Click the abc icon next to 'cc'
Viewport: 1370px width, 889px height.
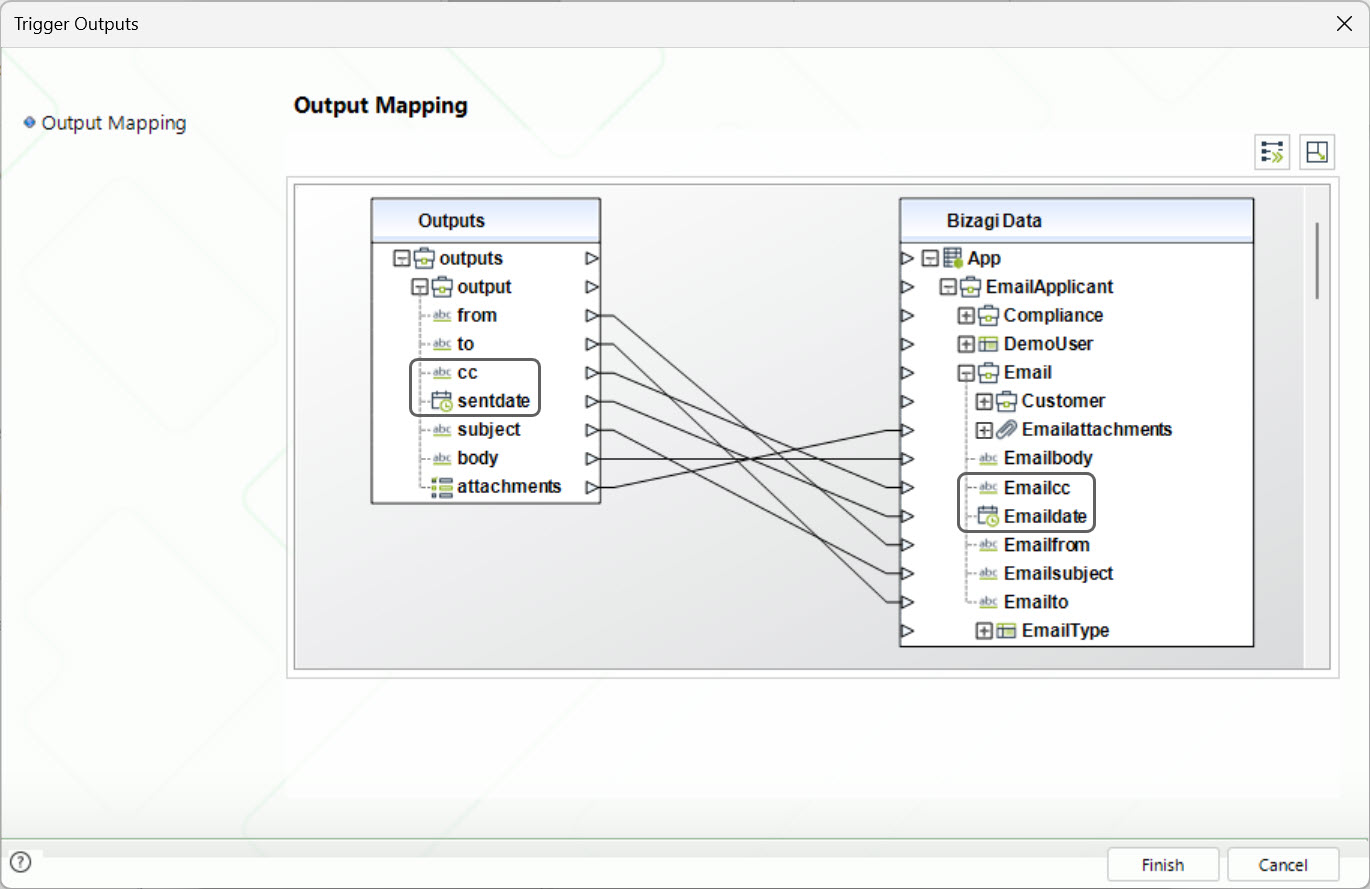point(442,373)
